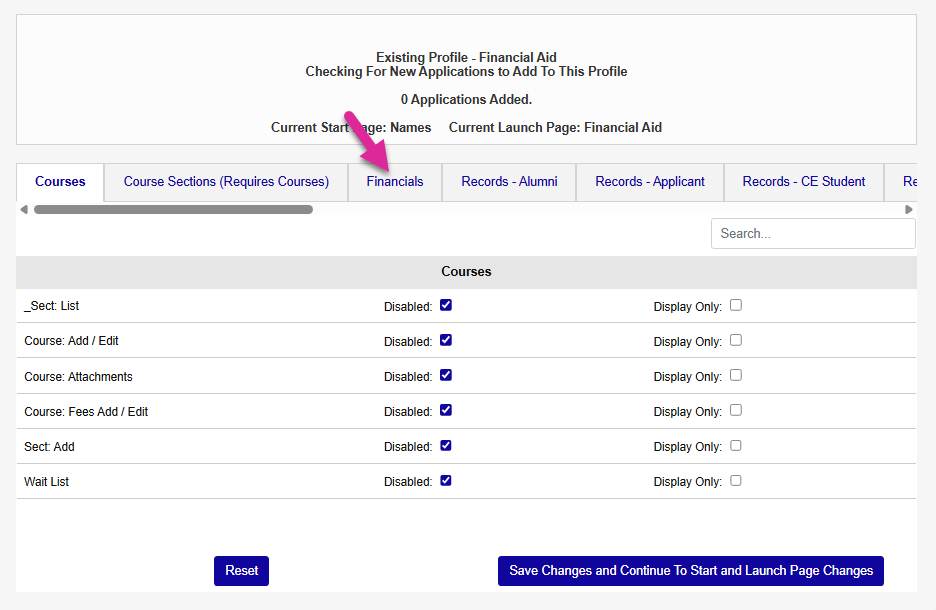Focus the Search input field
Viewport: 936px width, 610px height.
click(x=812, y=233)
